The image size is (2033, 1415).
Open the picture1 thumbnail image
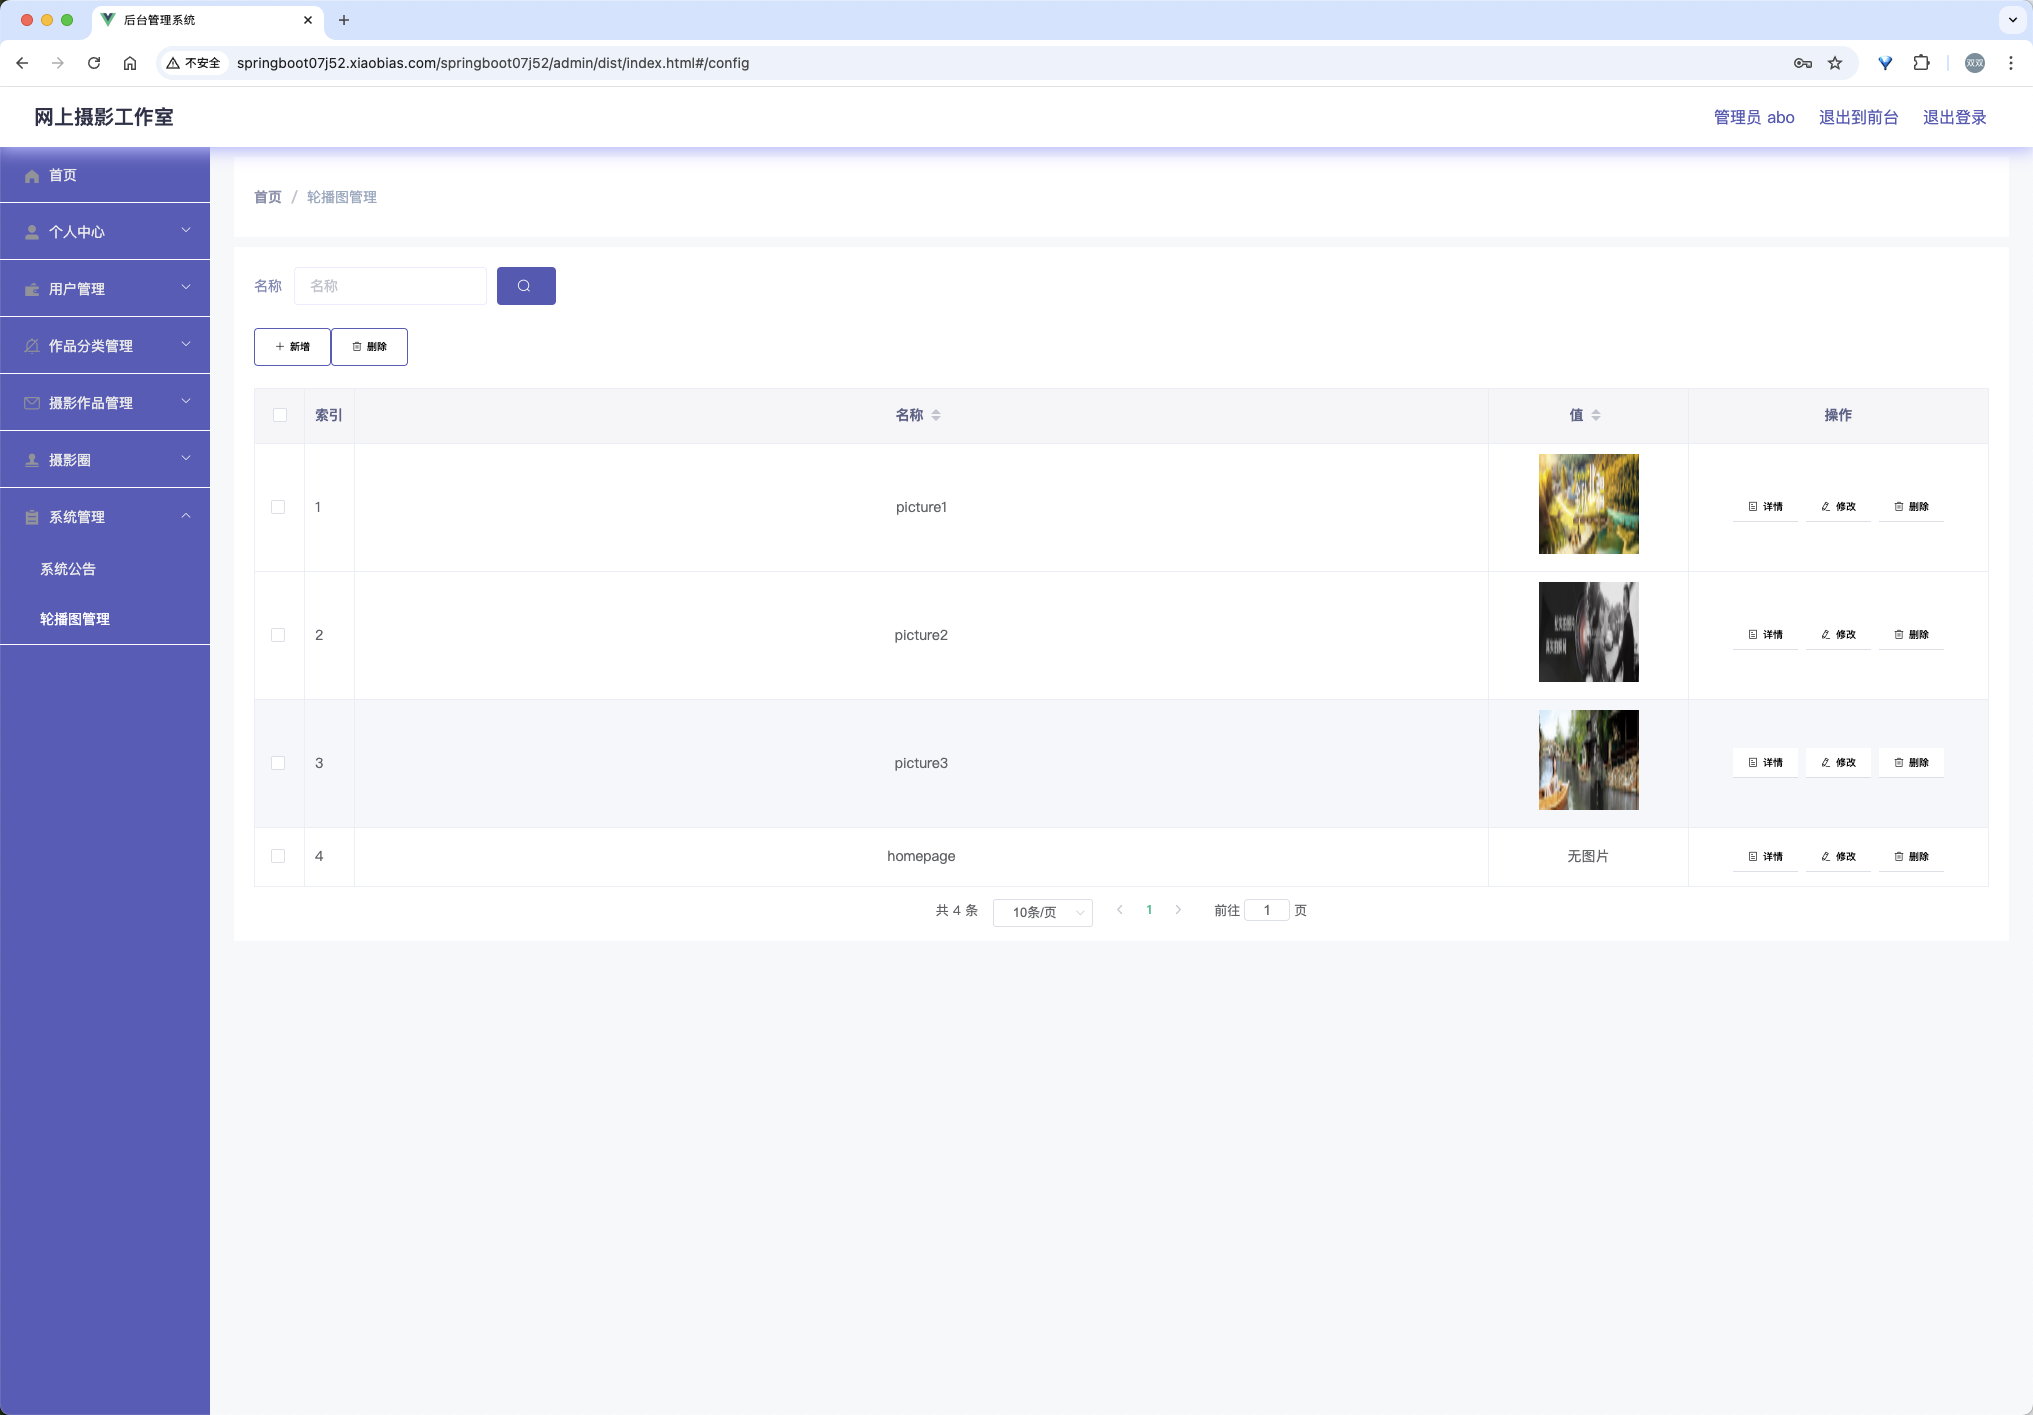tap(1588, 504)
